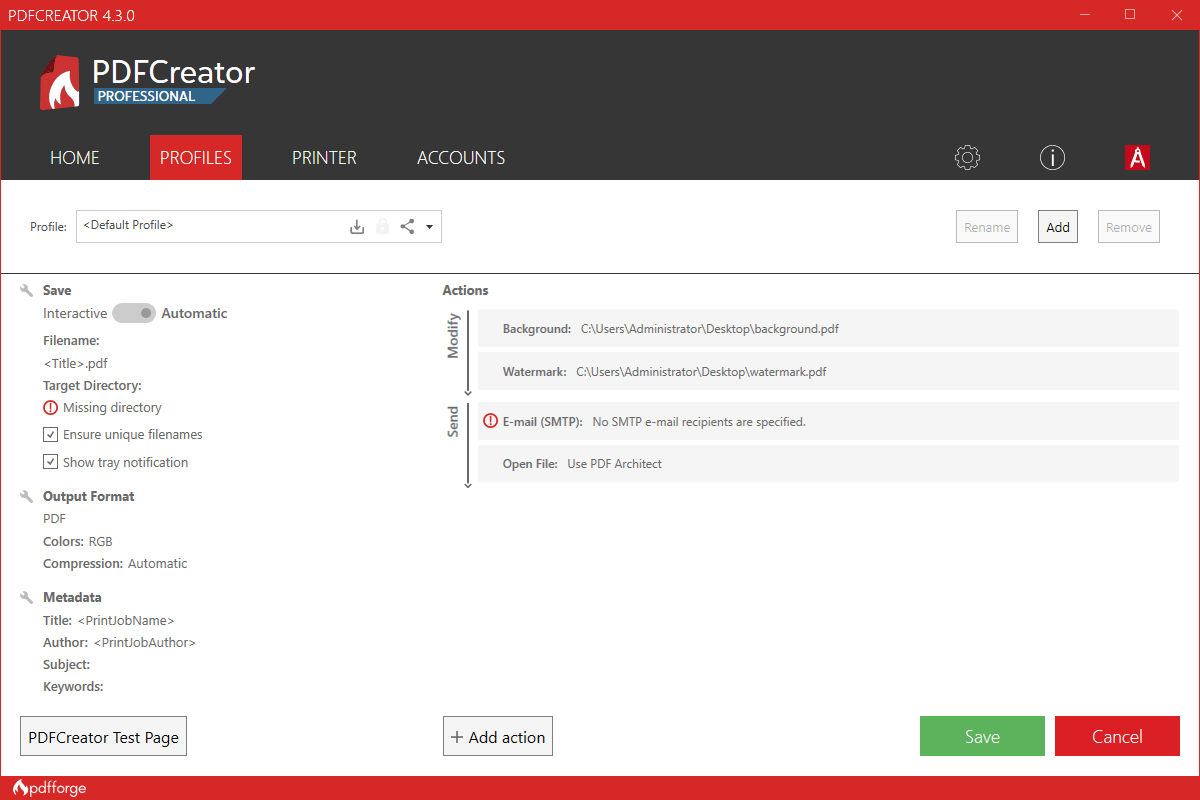Viewport: 1200px width, 800px height.
Task: Uncheck Show tray notification
Action: (x=50, y=462)
